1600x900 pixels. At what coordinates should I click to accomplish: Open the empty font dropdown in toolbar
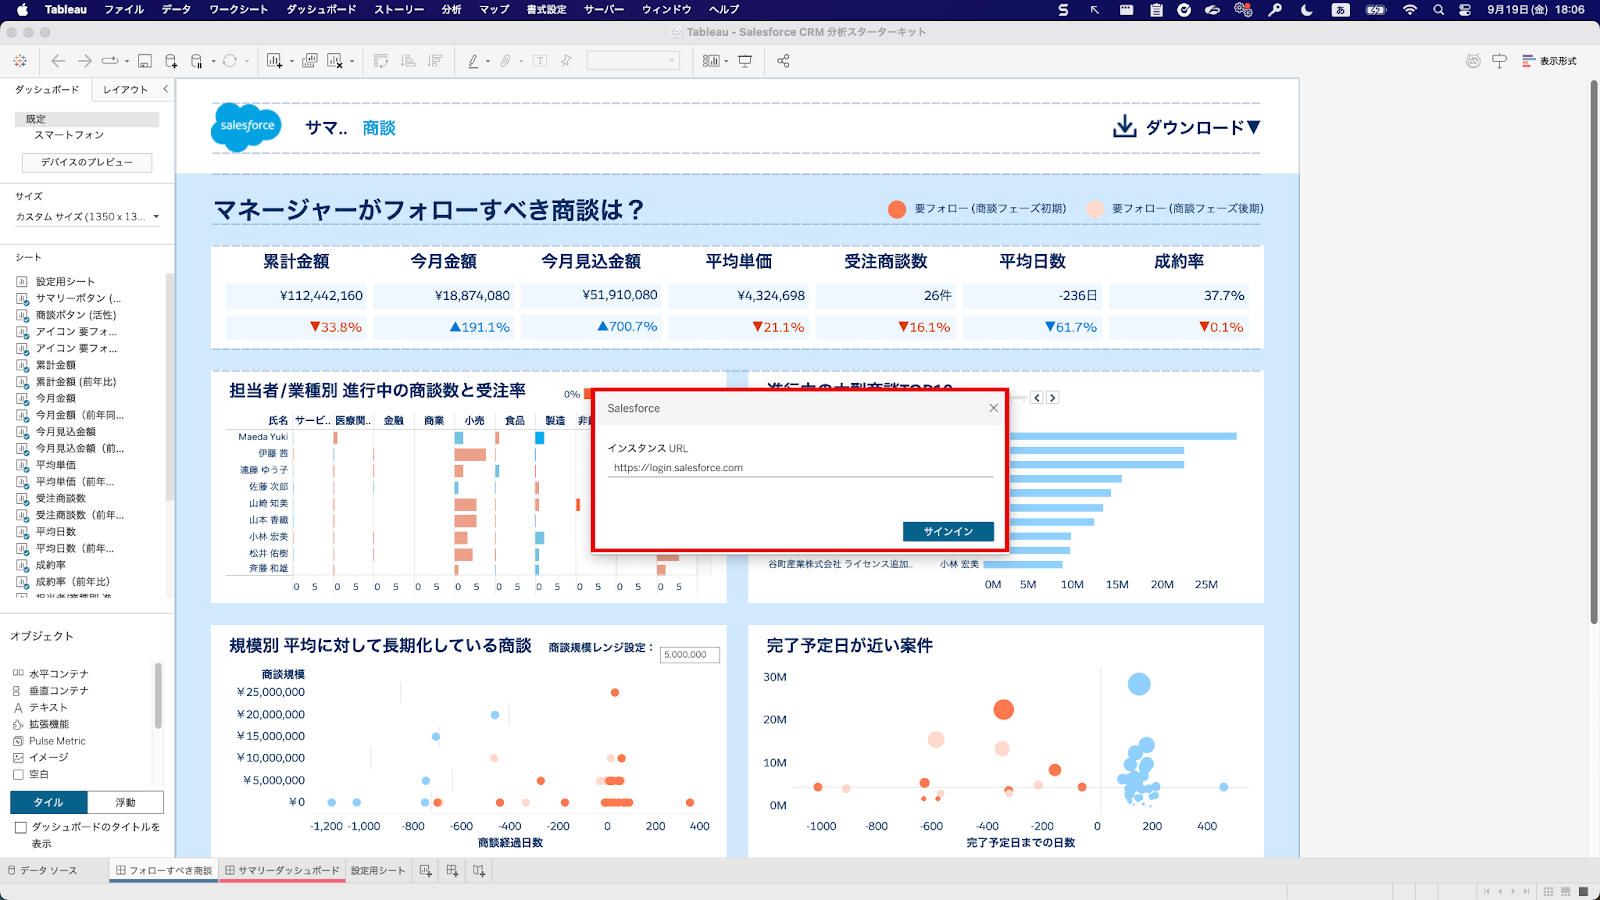coord(633,61)
